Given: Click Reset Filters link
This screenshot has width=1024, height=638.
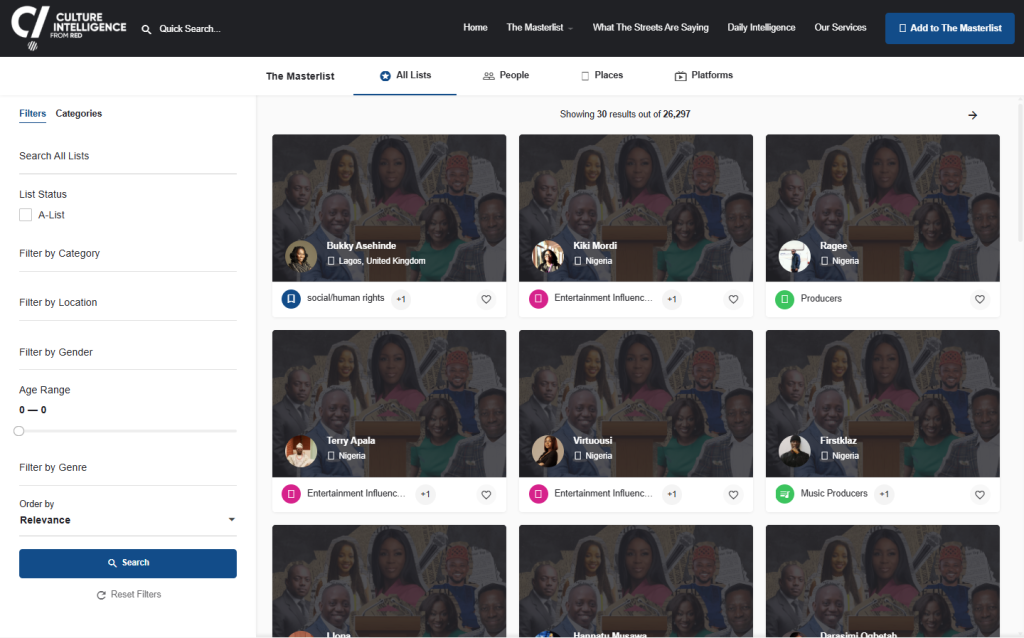Looking at the screenshot, I should click(x=129, y=595).
